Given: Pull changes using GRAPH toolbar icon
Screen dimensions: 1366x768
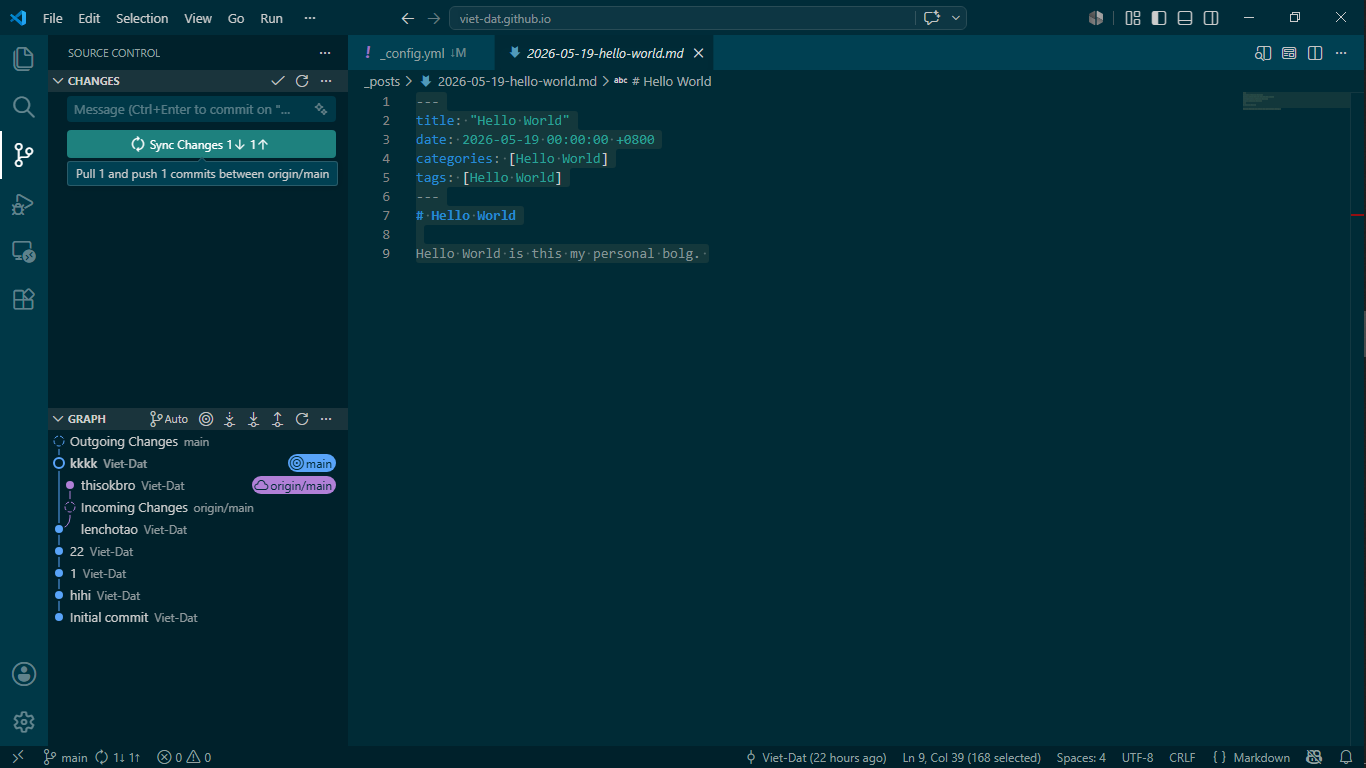Looking at the screenshot, I should [x=254, y=419].
